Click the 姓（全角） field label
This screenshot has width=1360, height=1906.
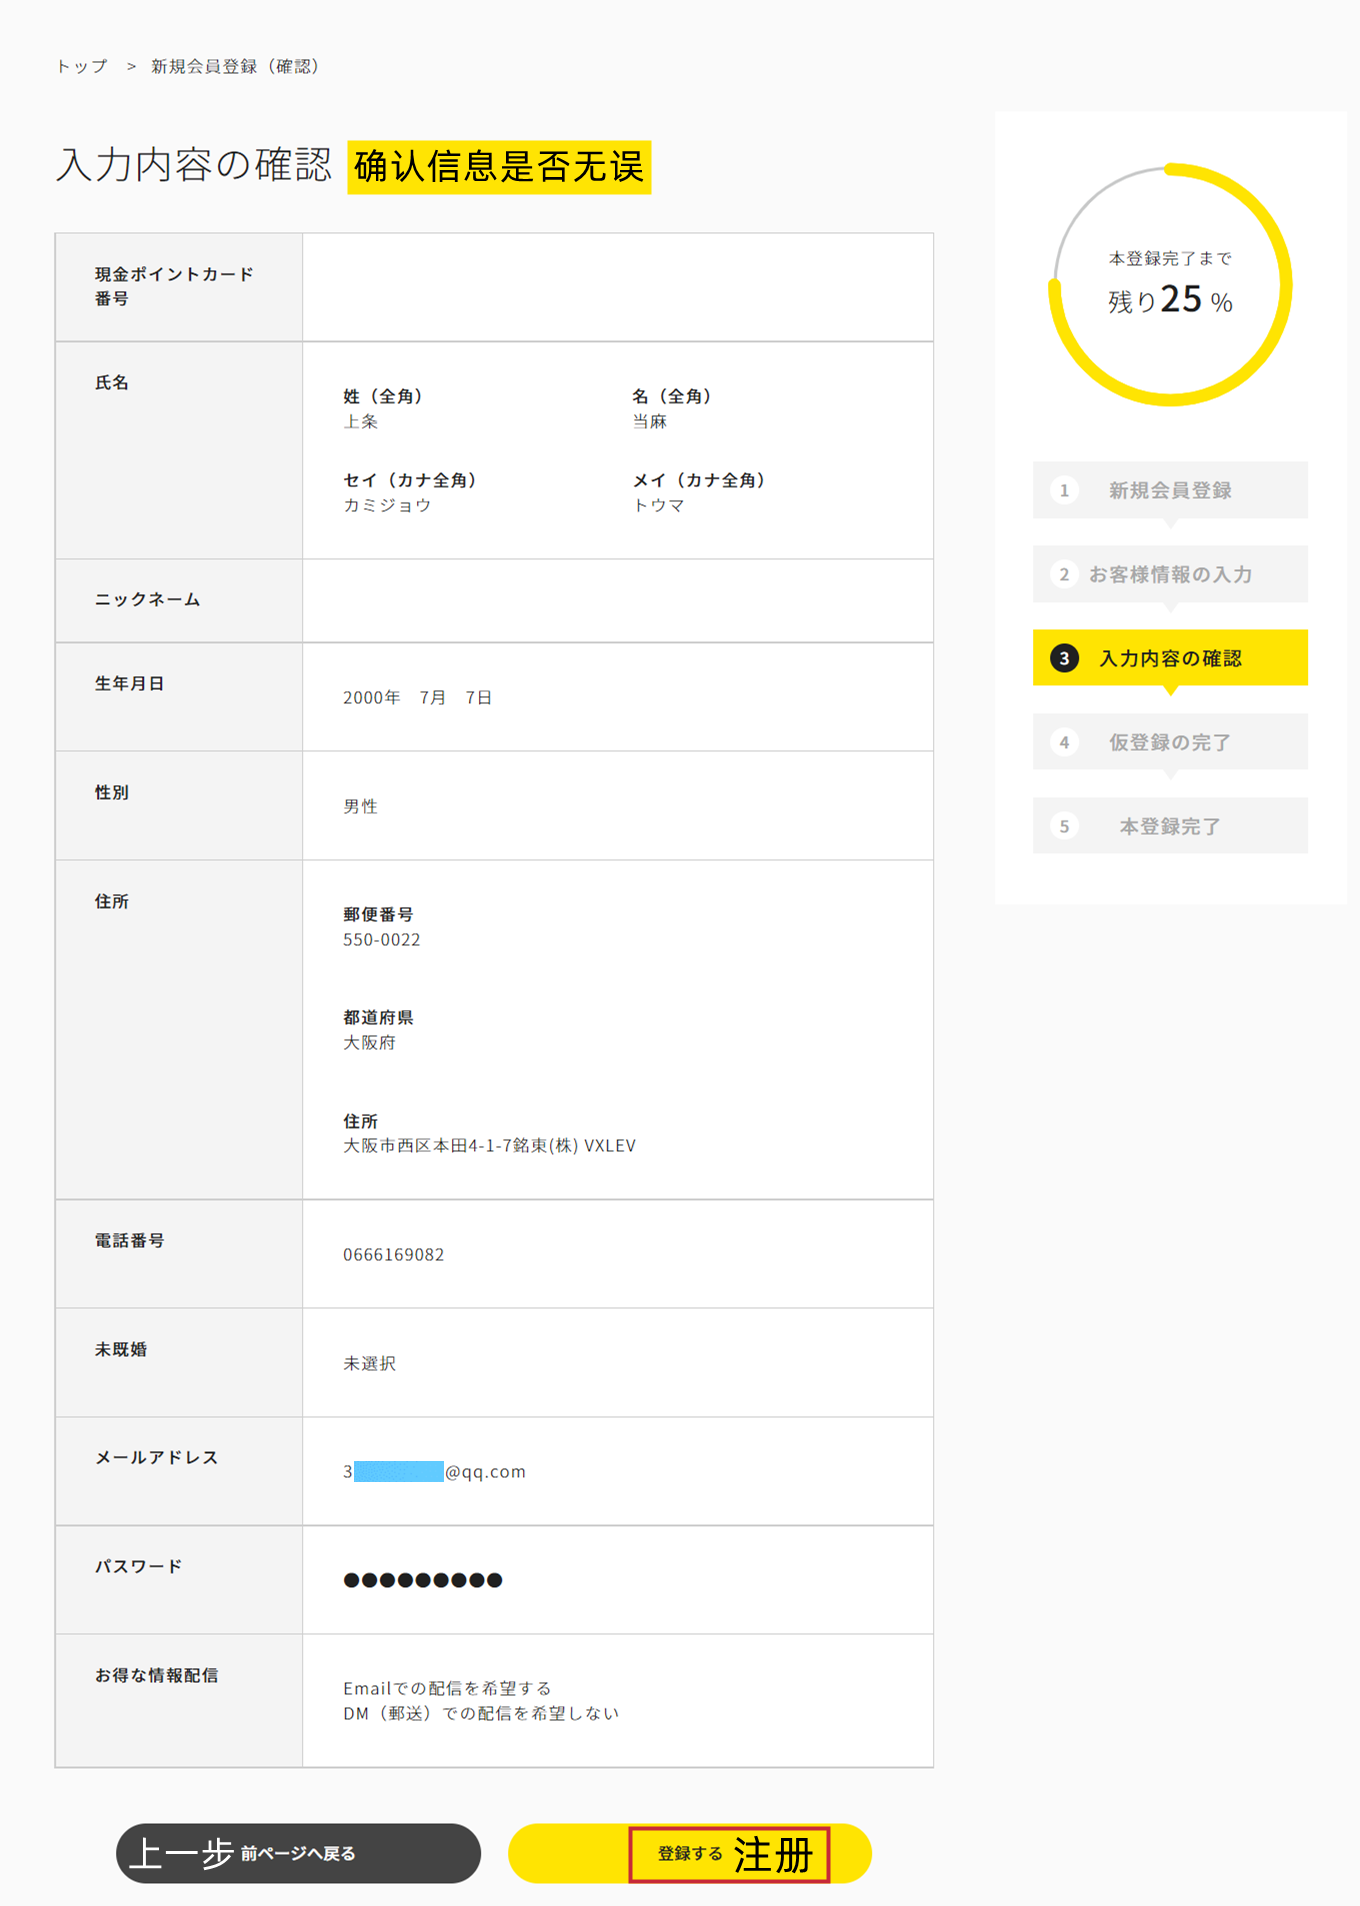click(384, 397)
